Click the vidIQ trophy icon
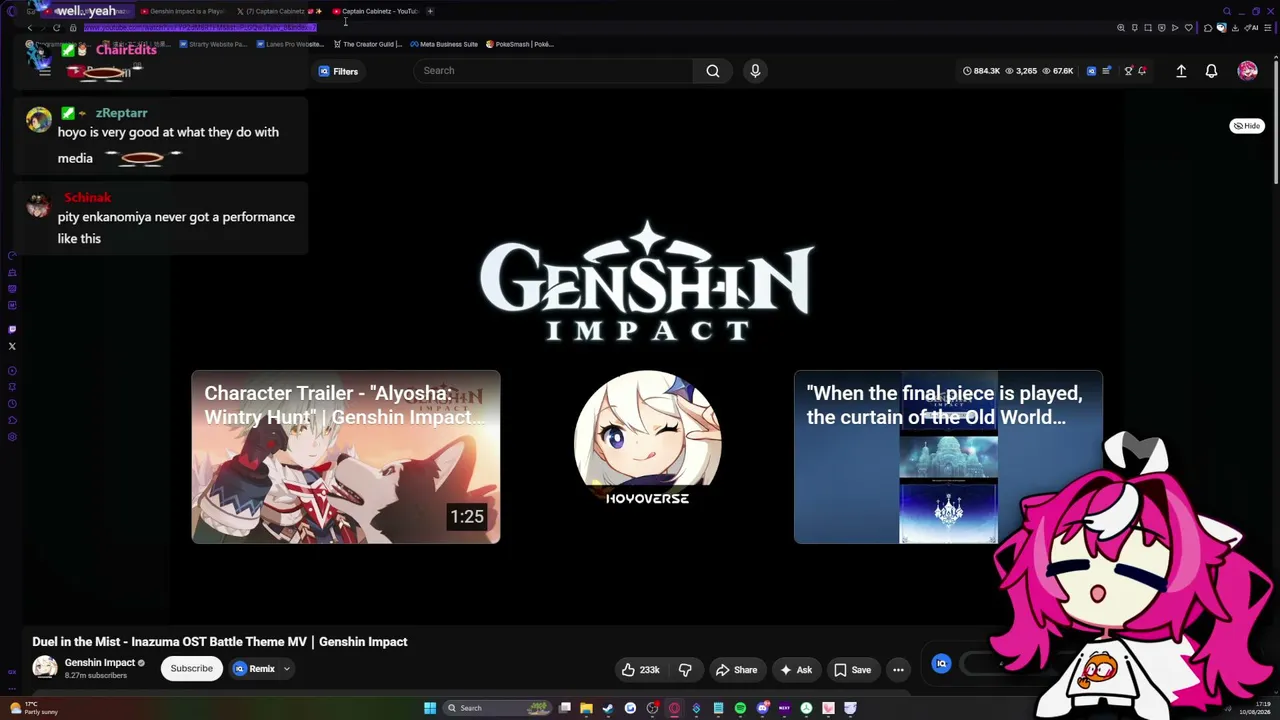 tap(1128, 71)
